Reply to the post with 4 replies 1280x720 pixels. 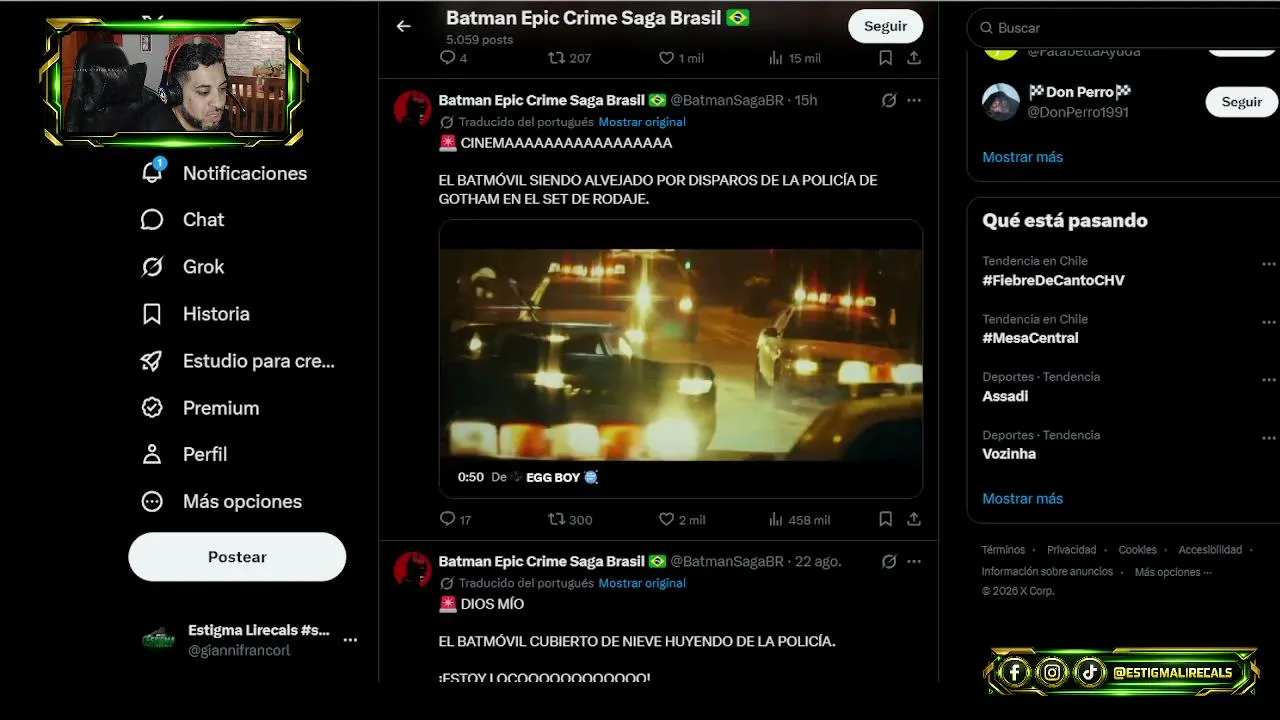click(x=447, y=58)
